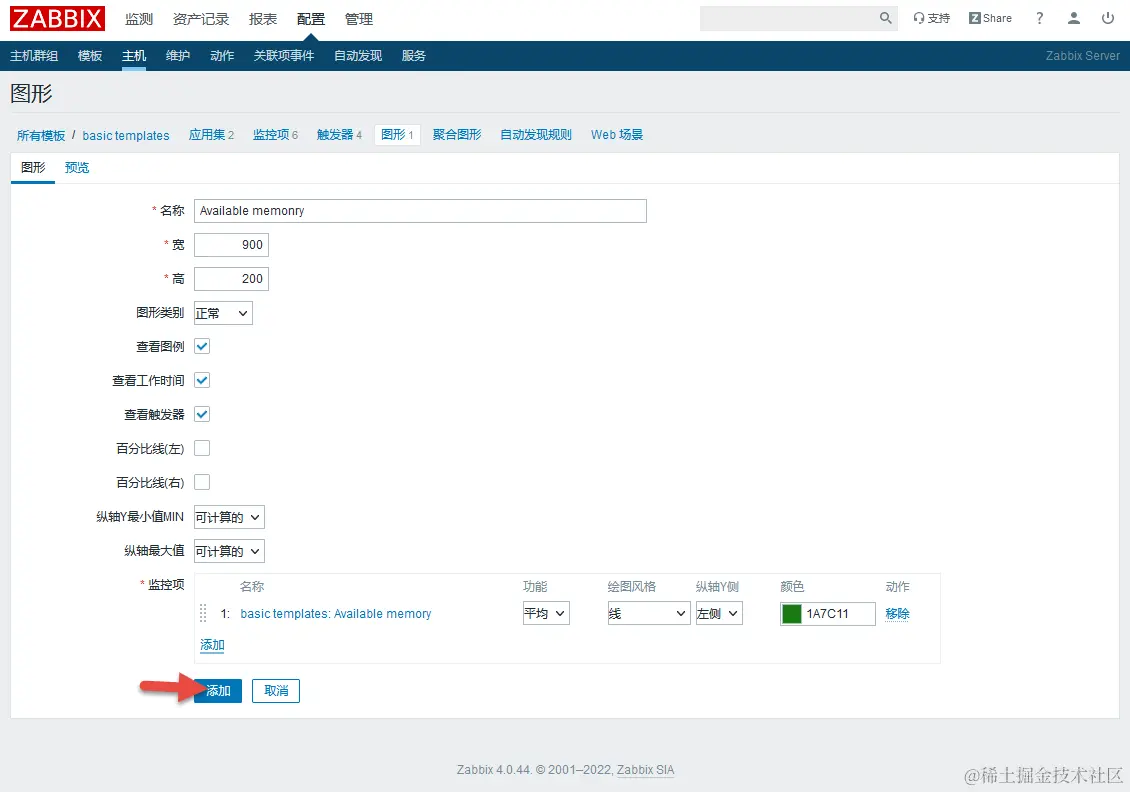The height and width of the screenshot is (792, 1130).
Task: Open the 绘图风格 dropdown showing 线
Action: 648,613
